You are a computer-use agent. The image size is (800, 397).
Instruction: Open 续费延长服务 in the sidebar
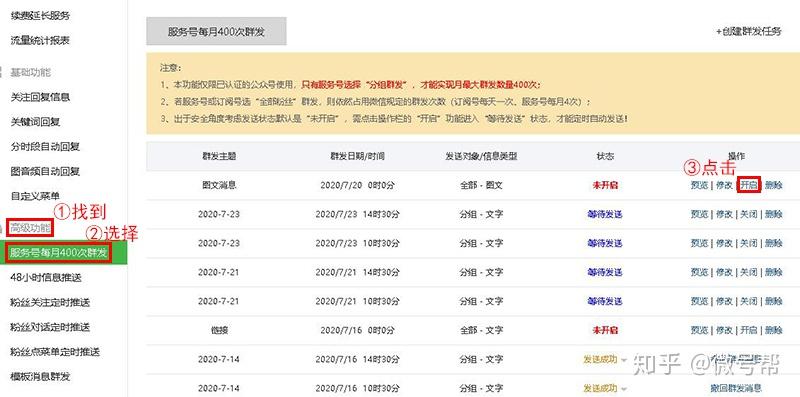point(40,16)
